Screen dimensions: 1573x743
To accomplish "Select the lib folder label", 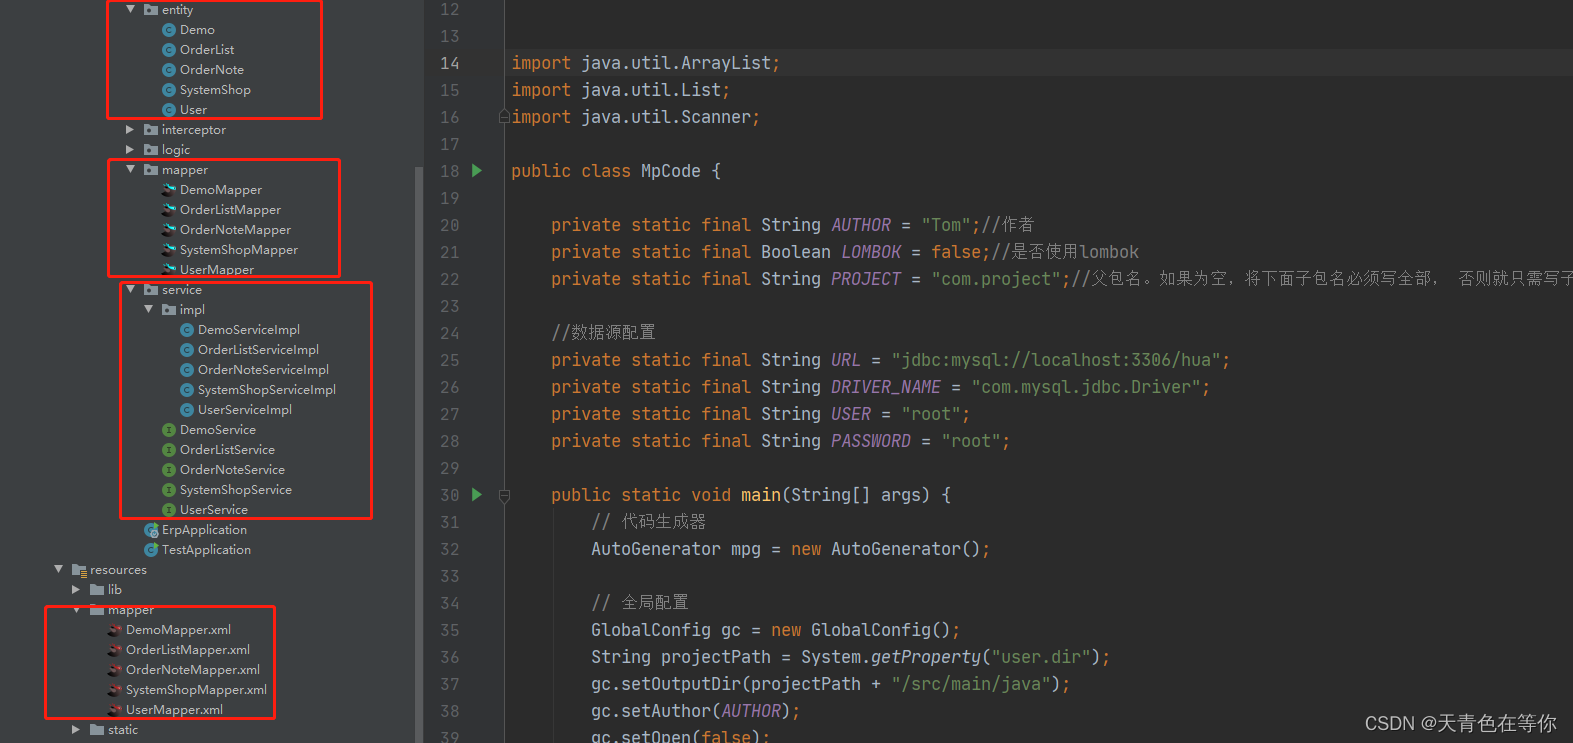I will click(115, 589).
